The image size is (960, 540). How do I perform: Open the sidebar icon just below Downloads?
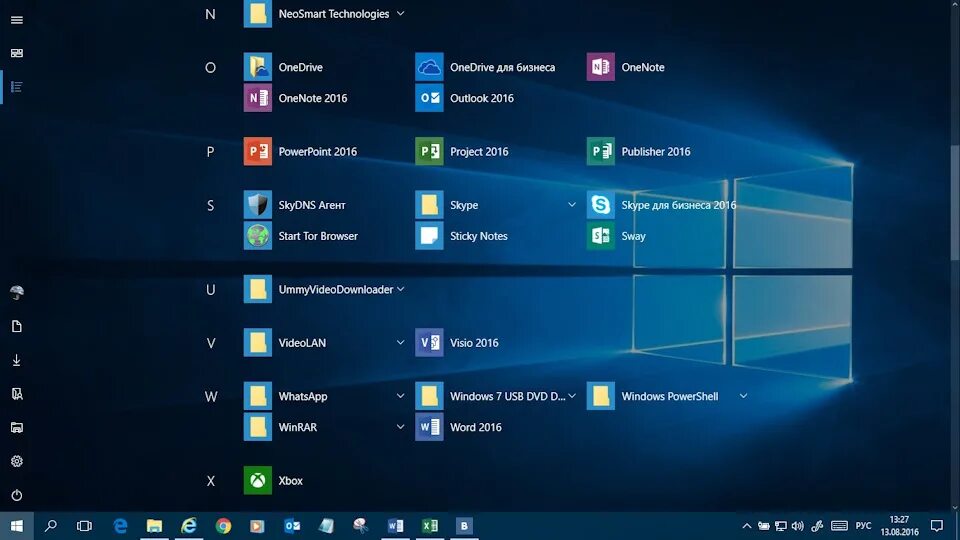[x=17, y=394]
